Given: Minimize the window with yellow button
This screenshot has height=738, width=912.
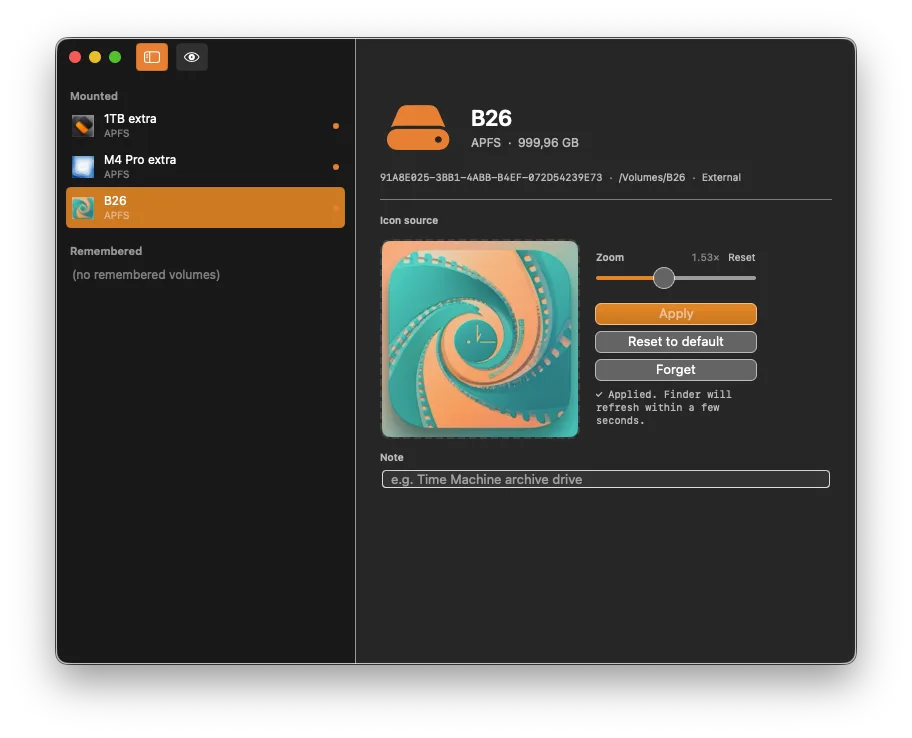Looking at the screenshot, I should click(x=95, y=57).
